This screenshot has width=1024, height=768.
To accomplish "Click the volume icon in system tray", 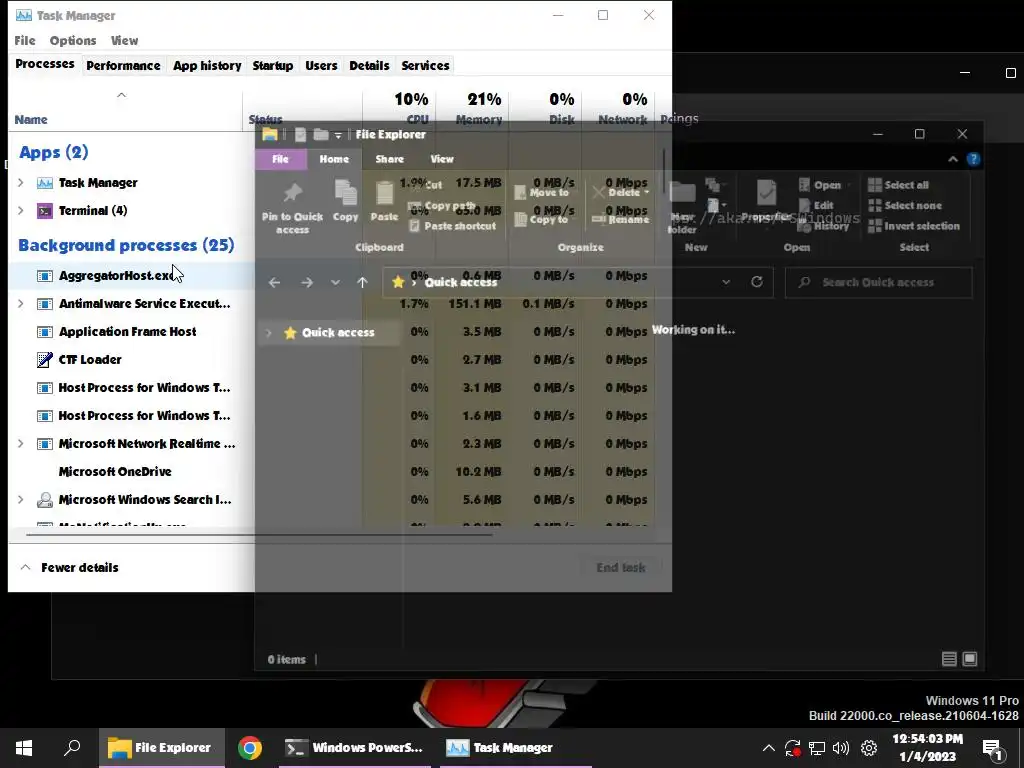I will (x=841, y=748).
